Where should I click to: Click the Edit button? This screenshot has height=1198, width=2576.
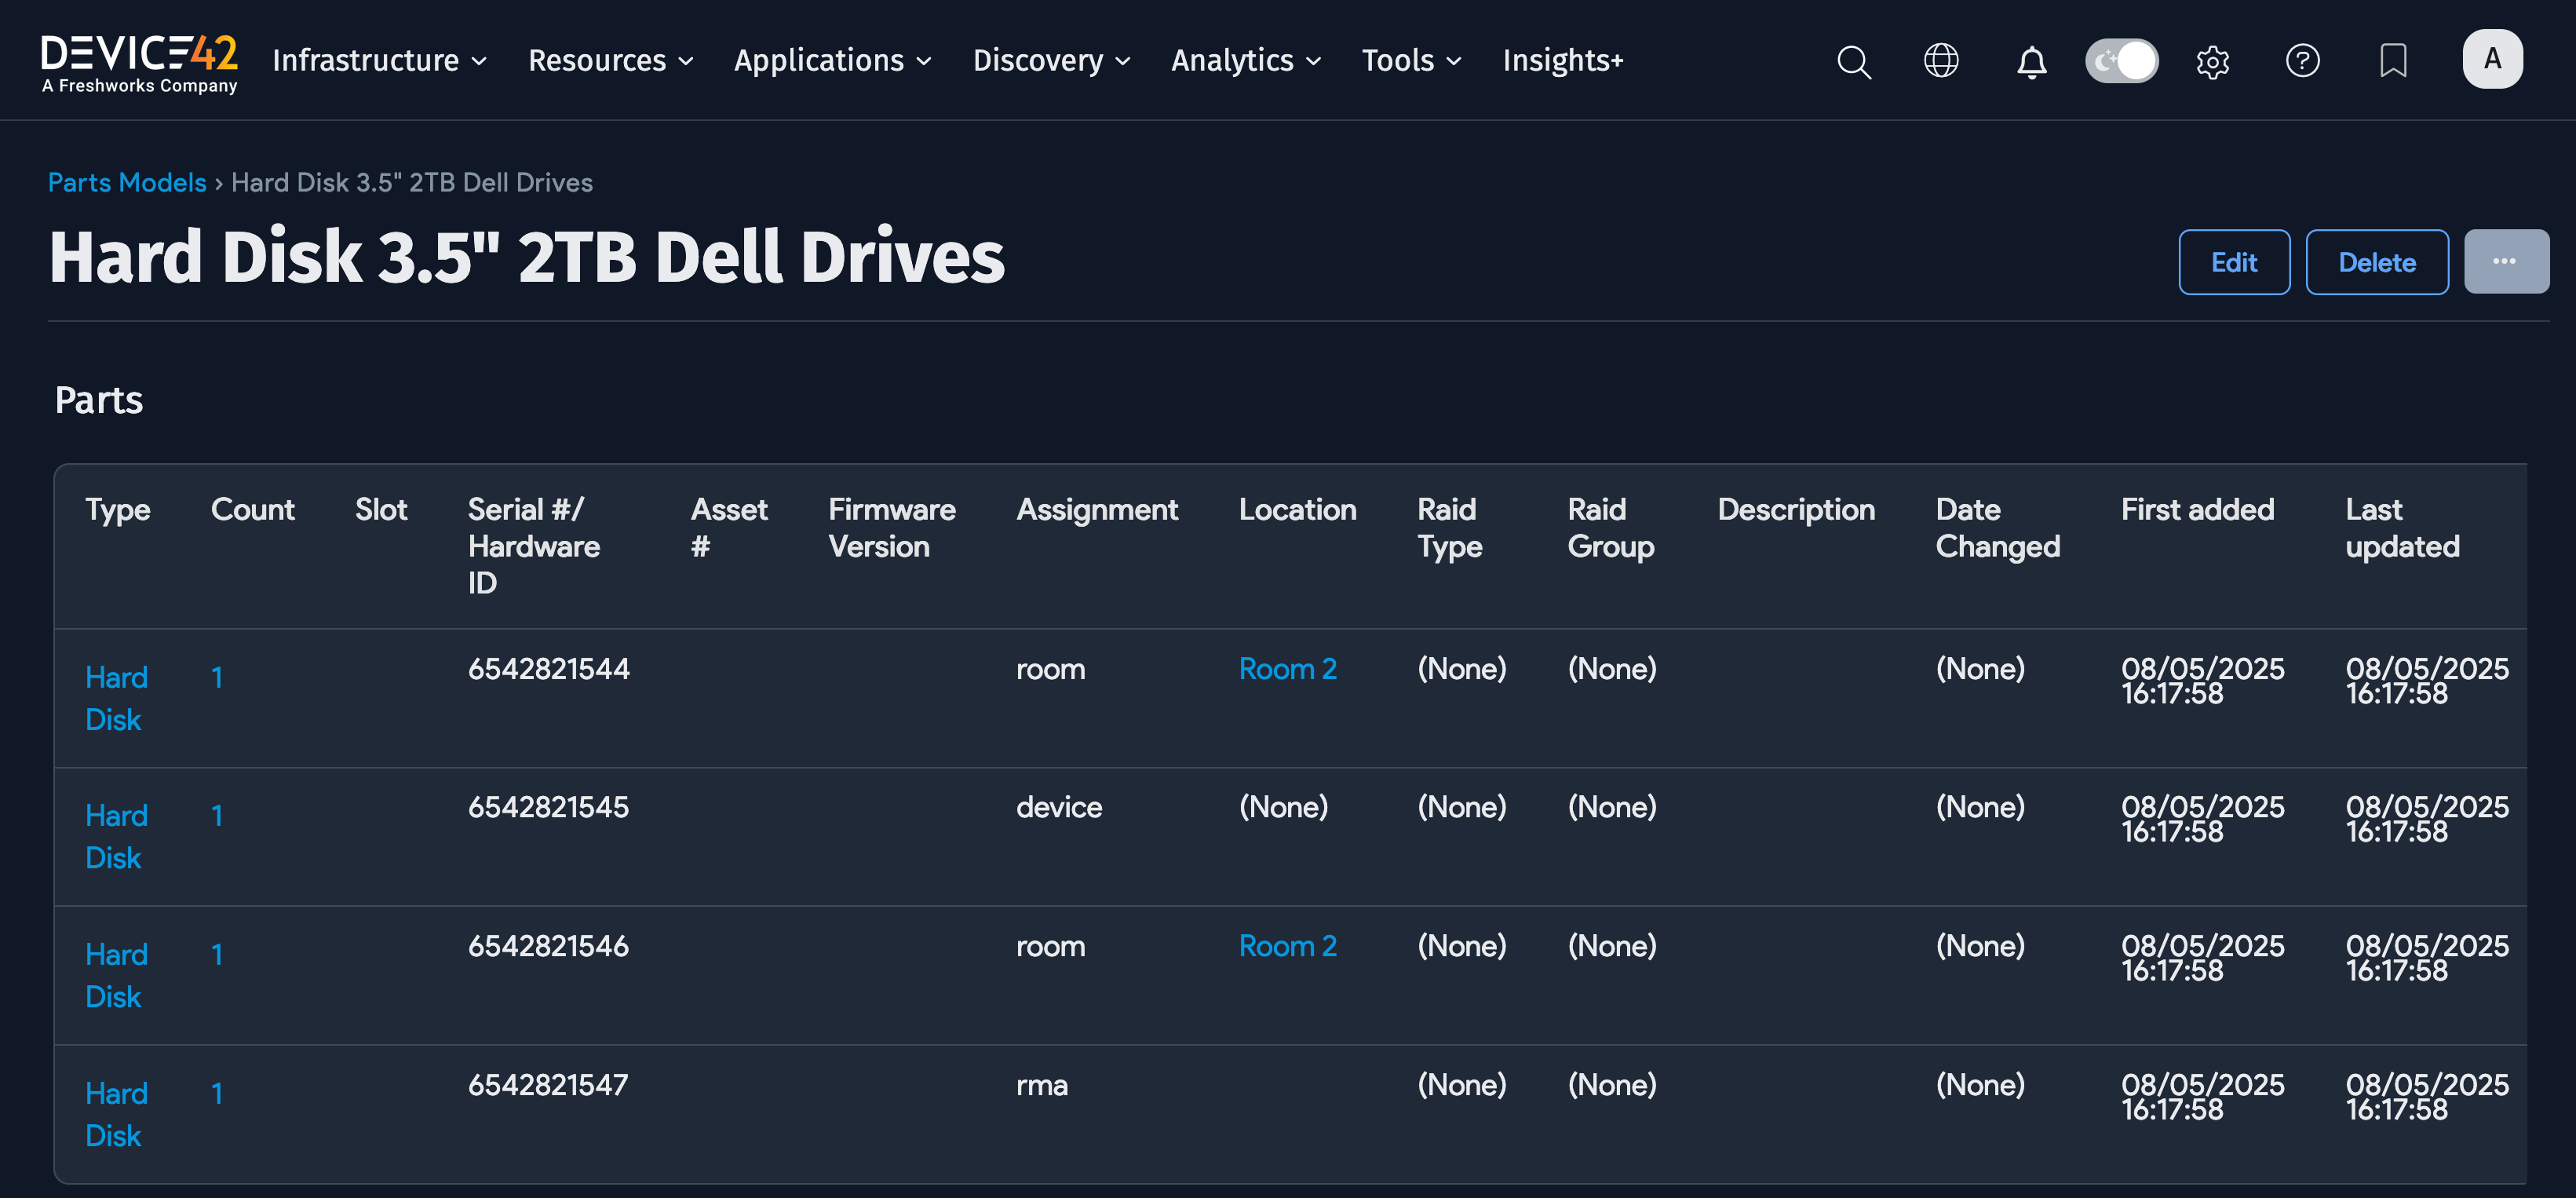point(2233,262)
